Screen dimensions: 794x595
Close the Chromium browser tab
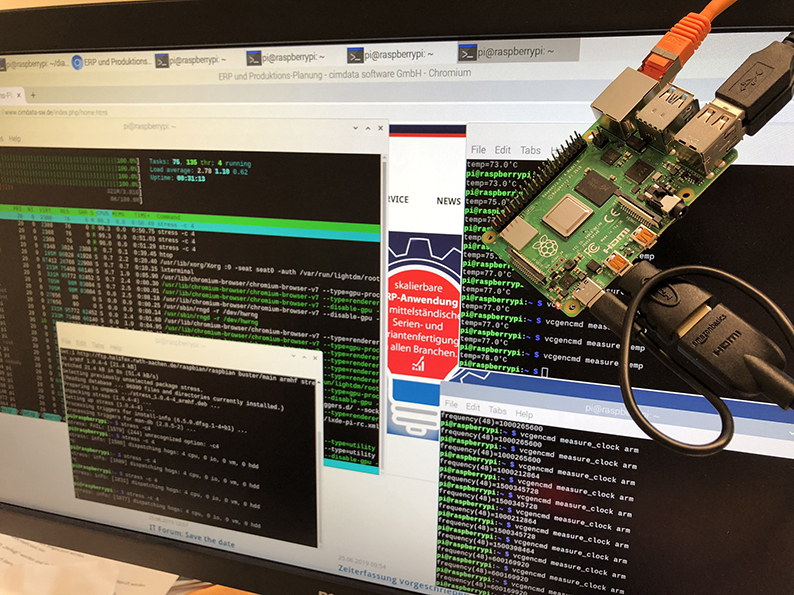pos(19,95)
